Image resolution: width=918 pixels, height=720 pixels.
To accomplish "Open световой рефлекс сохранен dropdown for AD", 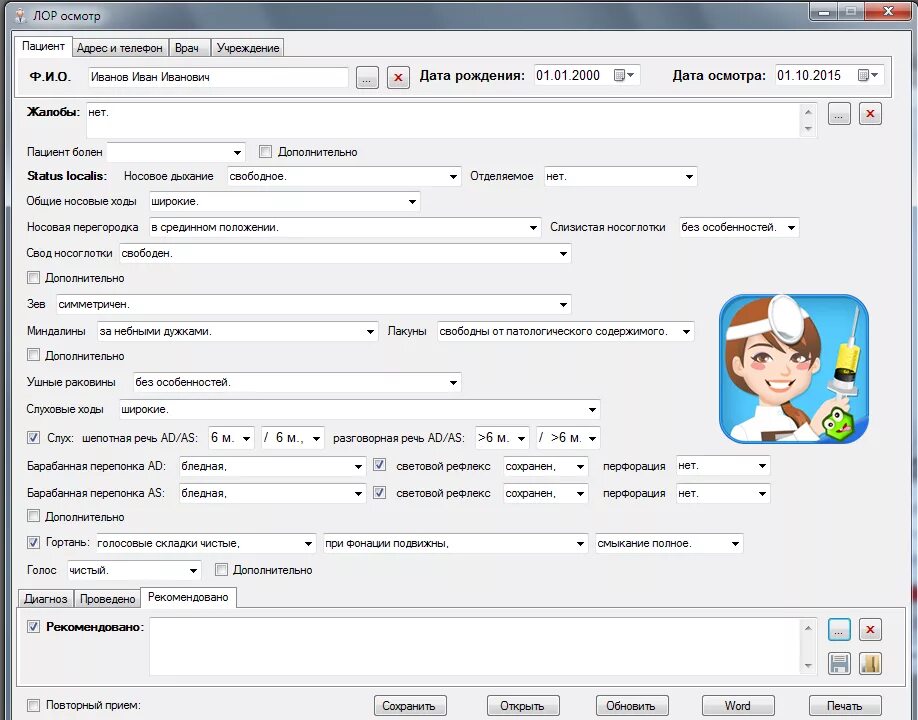I will 580,467.
